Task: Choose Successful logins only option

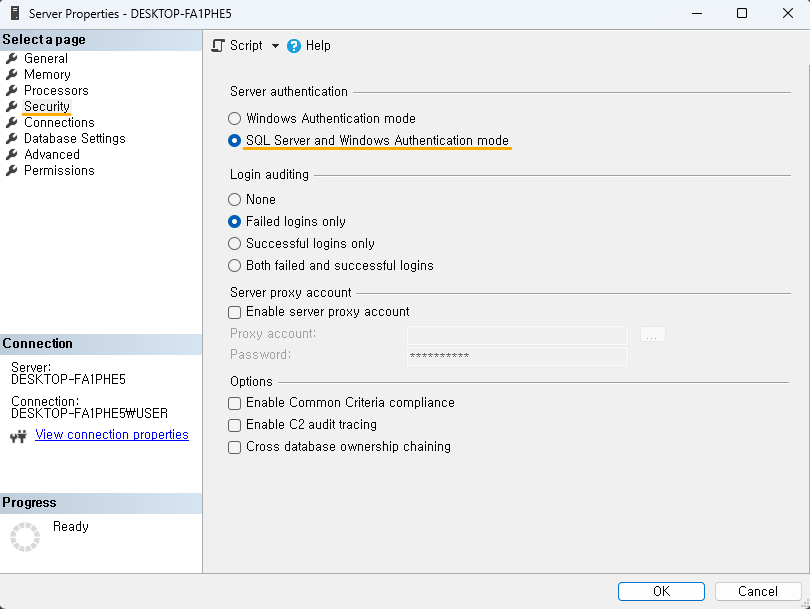Action: (235, 243)
